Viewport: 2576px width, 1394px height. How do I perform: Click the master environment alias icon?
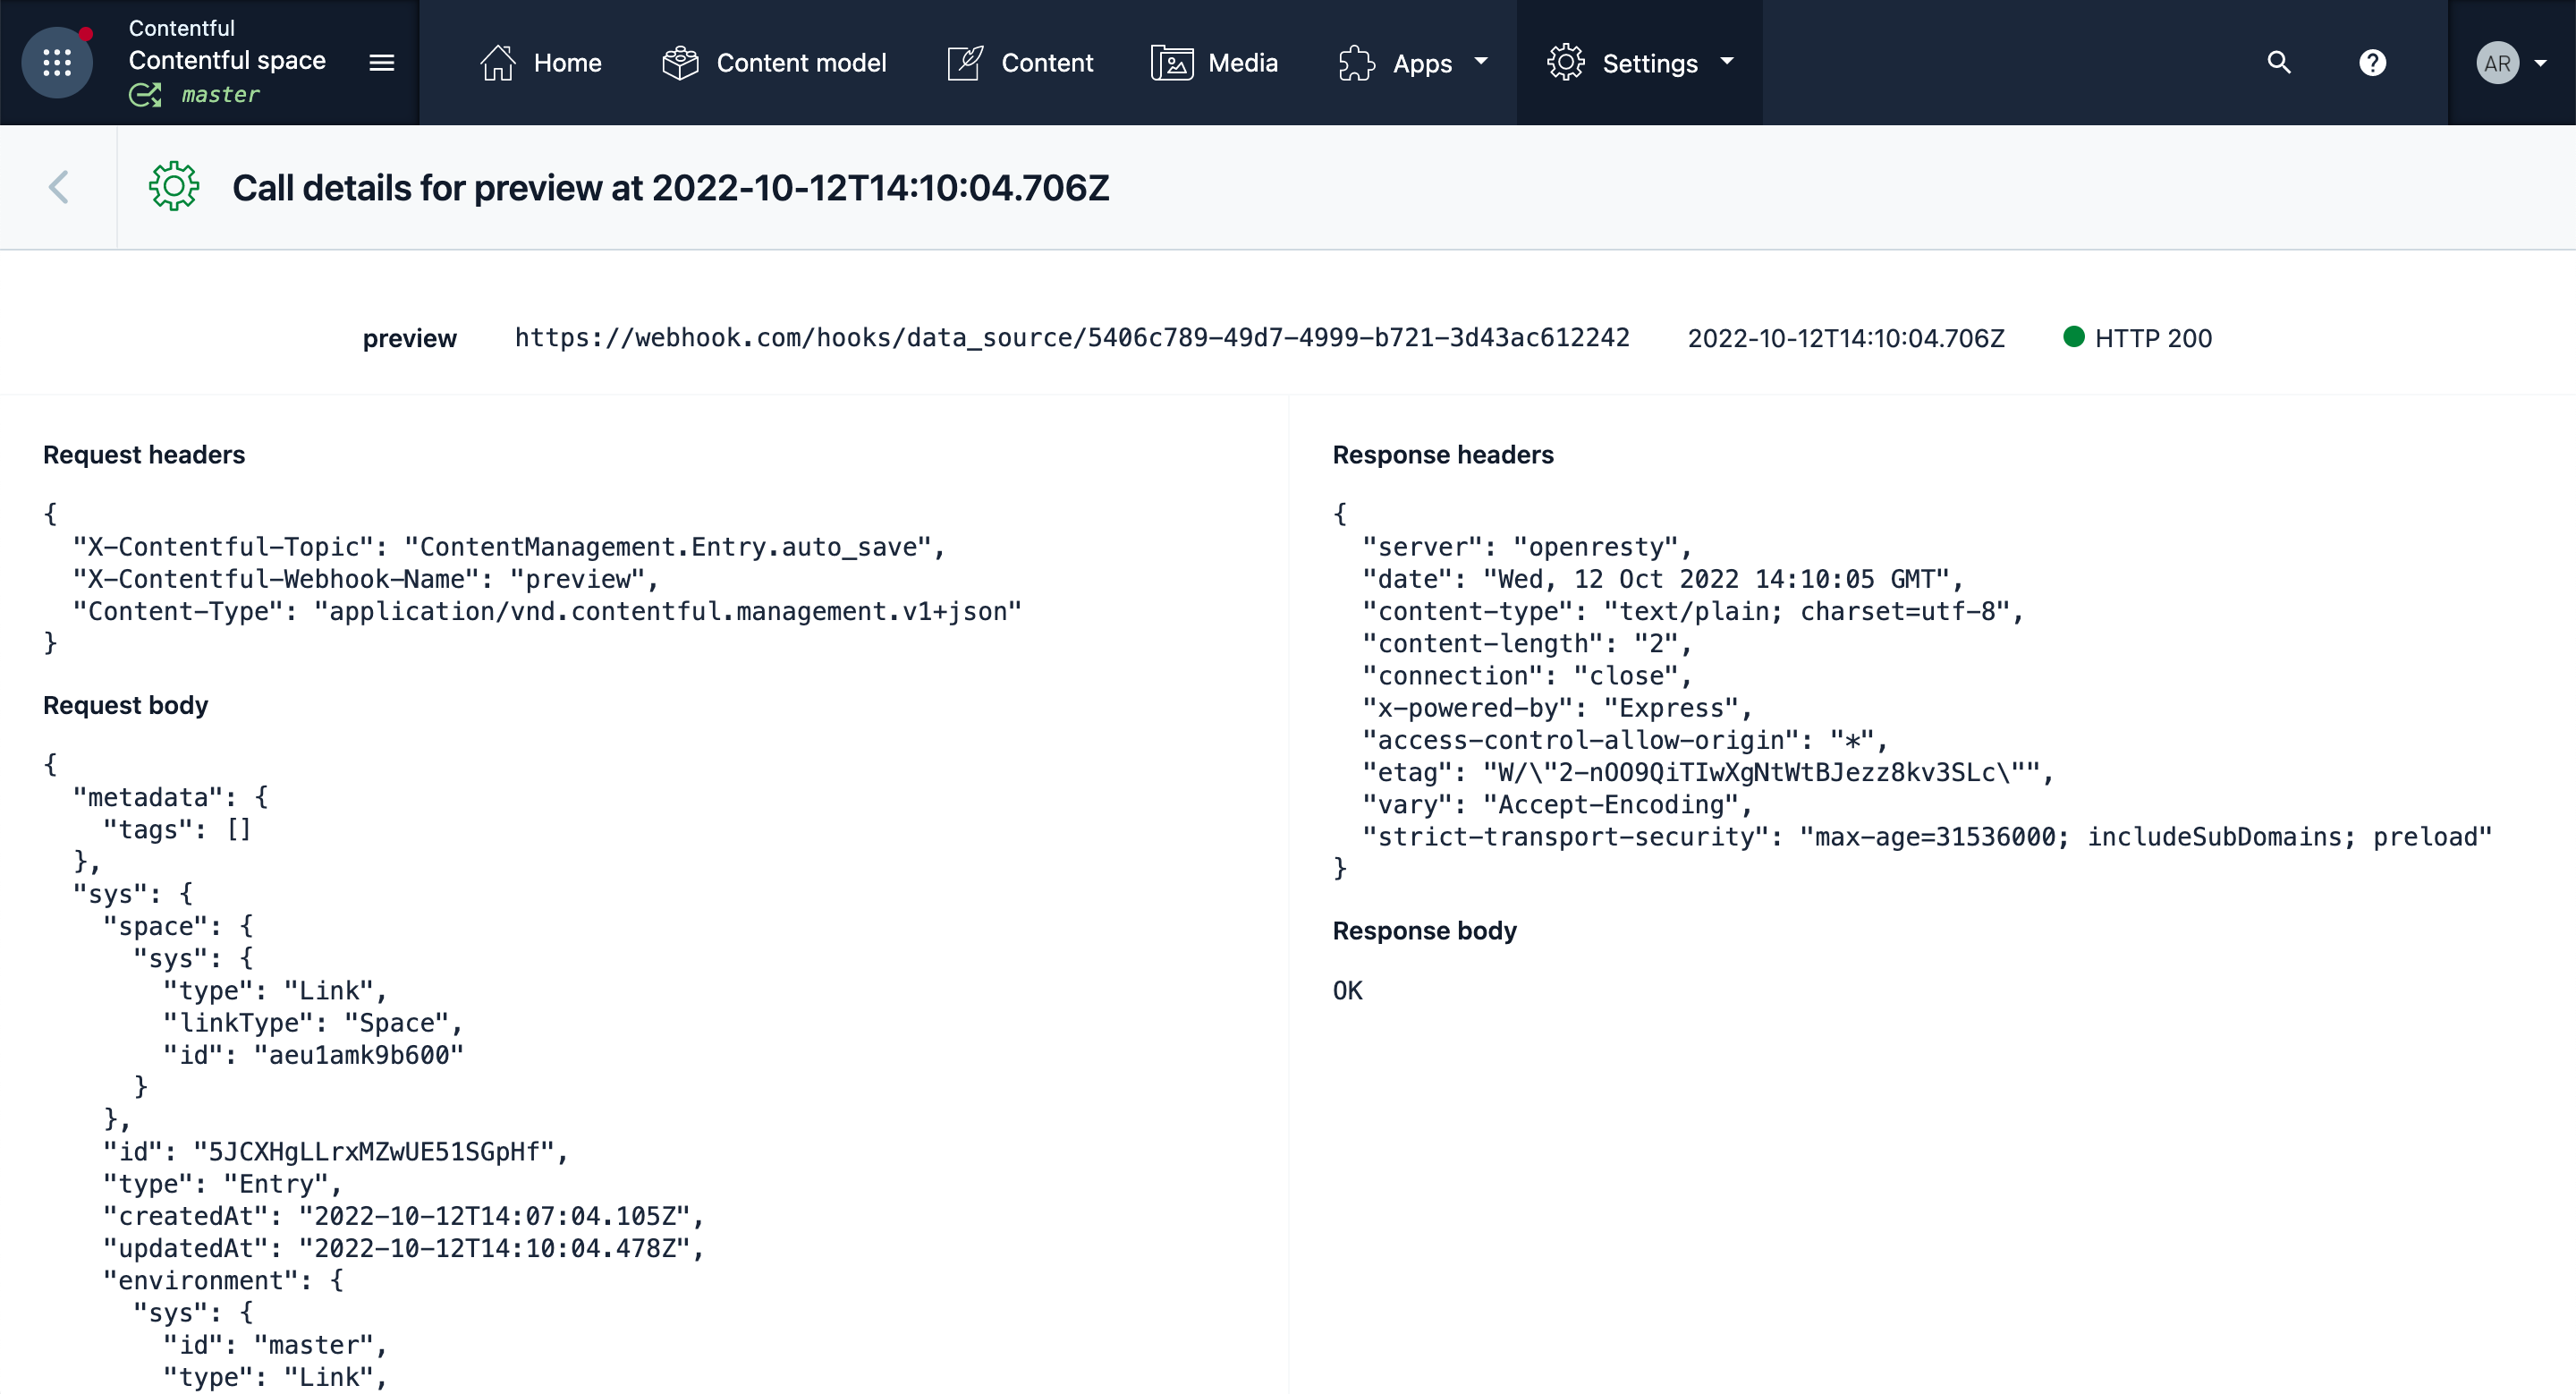[x=145, y=95]
